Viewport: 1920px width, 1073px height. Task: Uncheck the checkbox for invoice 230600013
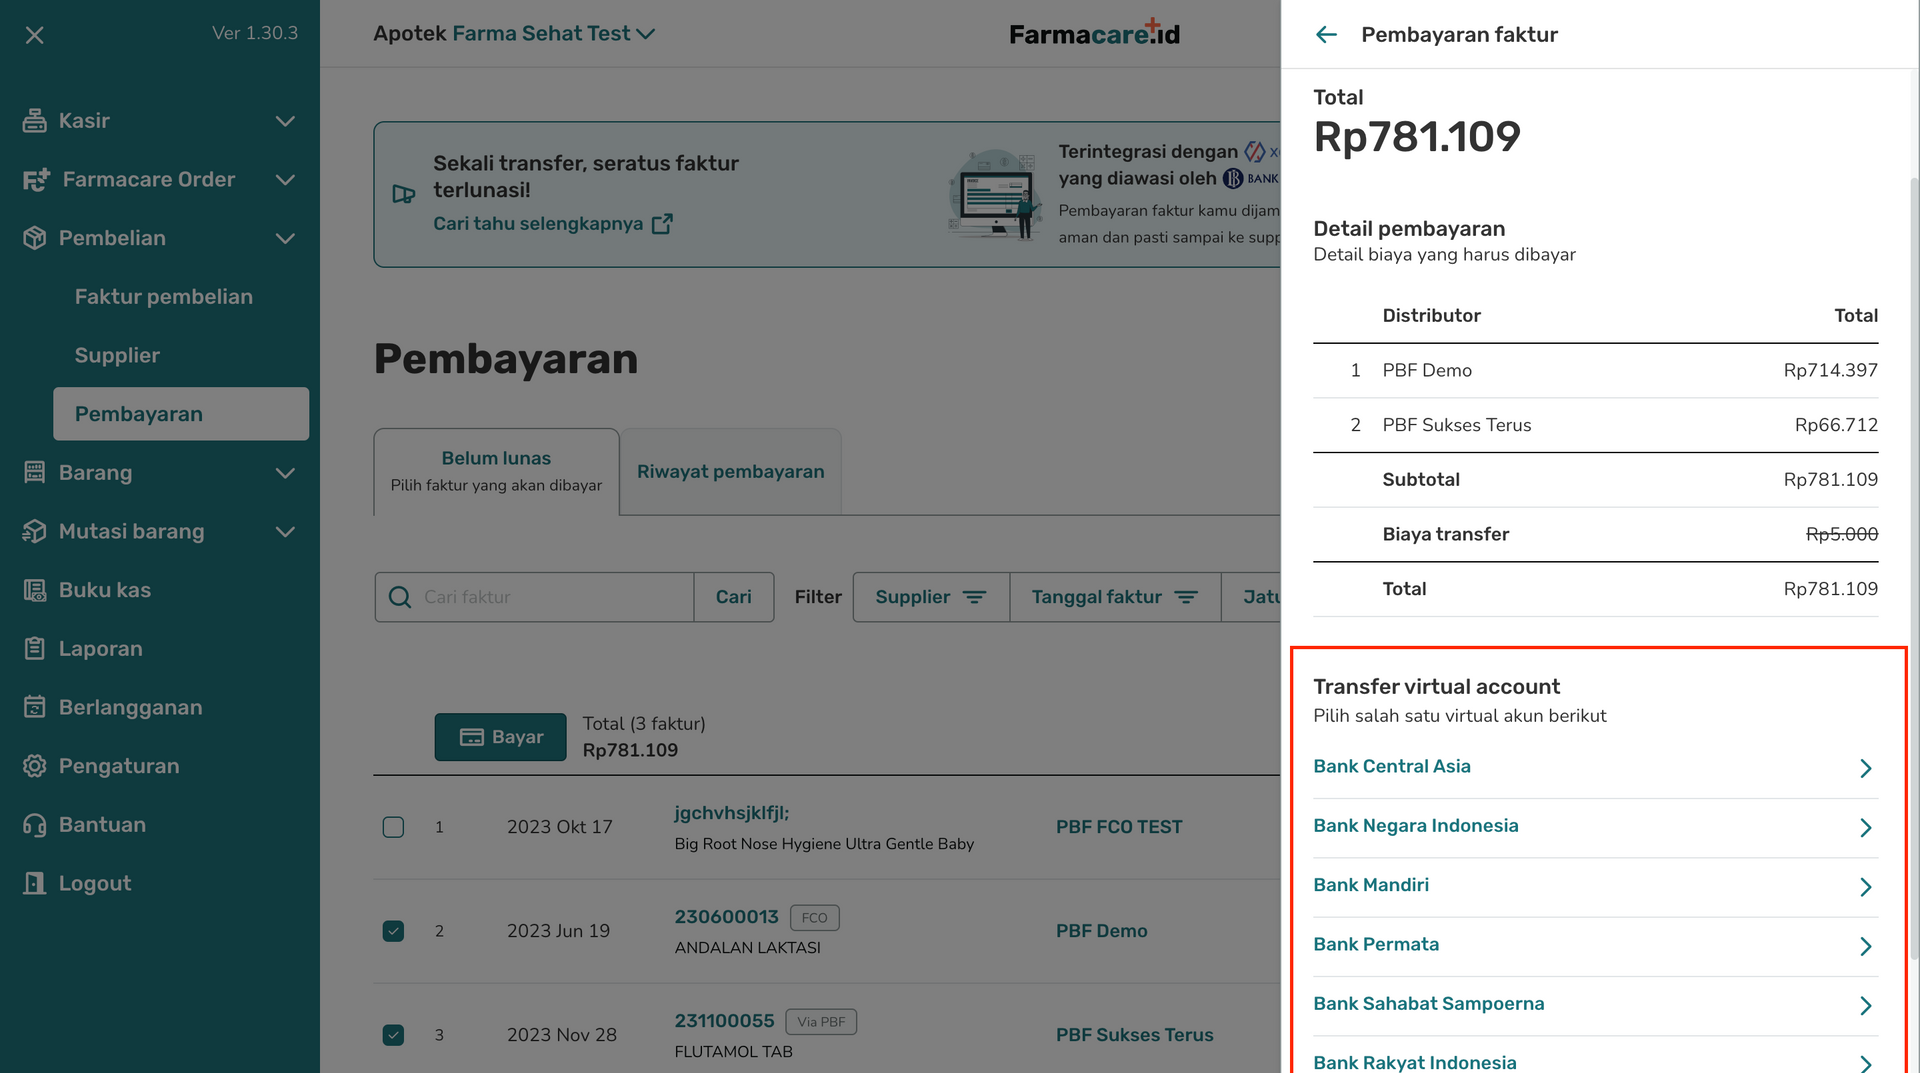(x=394, y=931)
